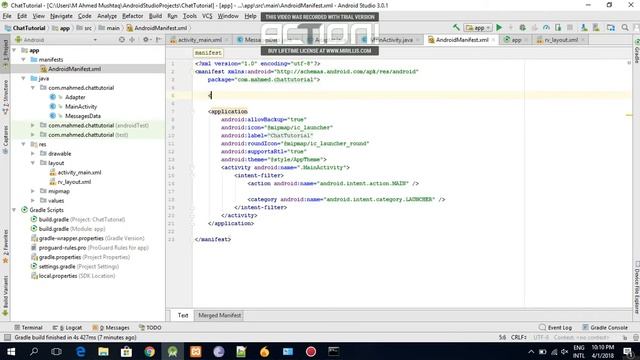
Task: Open the Event Log
Action: (555, 327)
